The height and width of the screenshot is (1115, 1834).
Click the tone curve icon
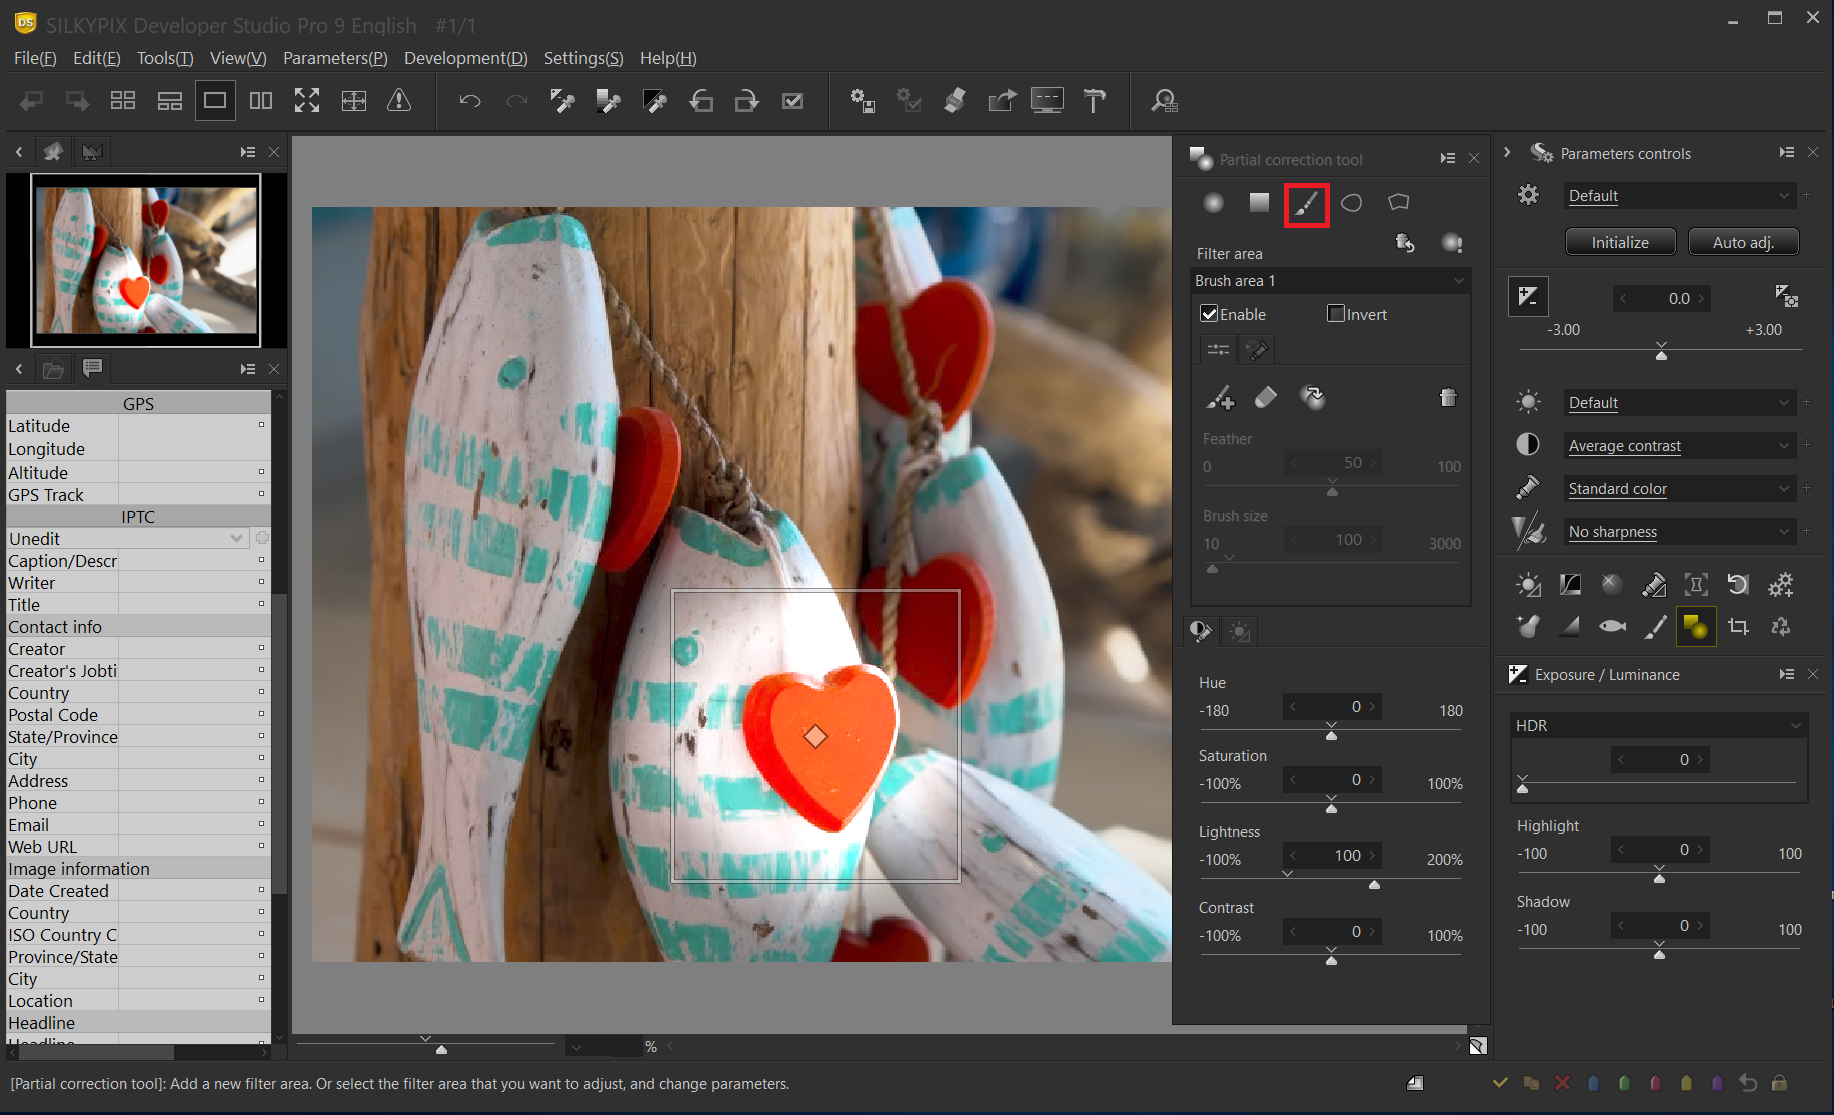point(1570,585)
